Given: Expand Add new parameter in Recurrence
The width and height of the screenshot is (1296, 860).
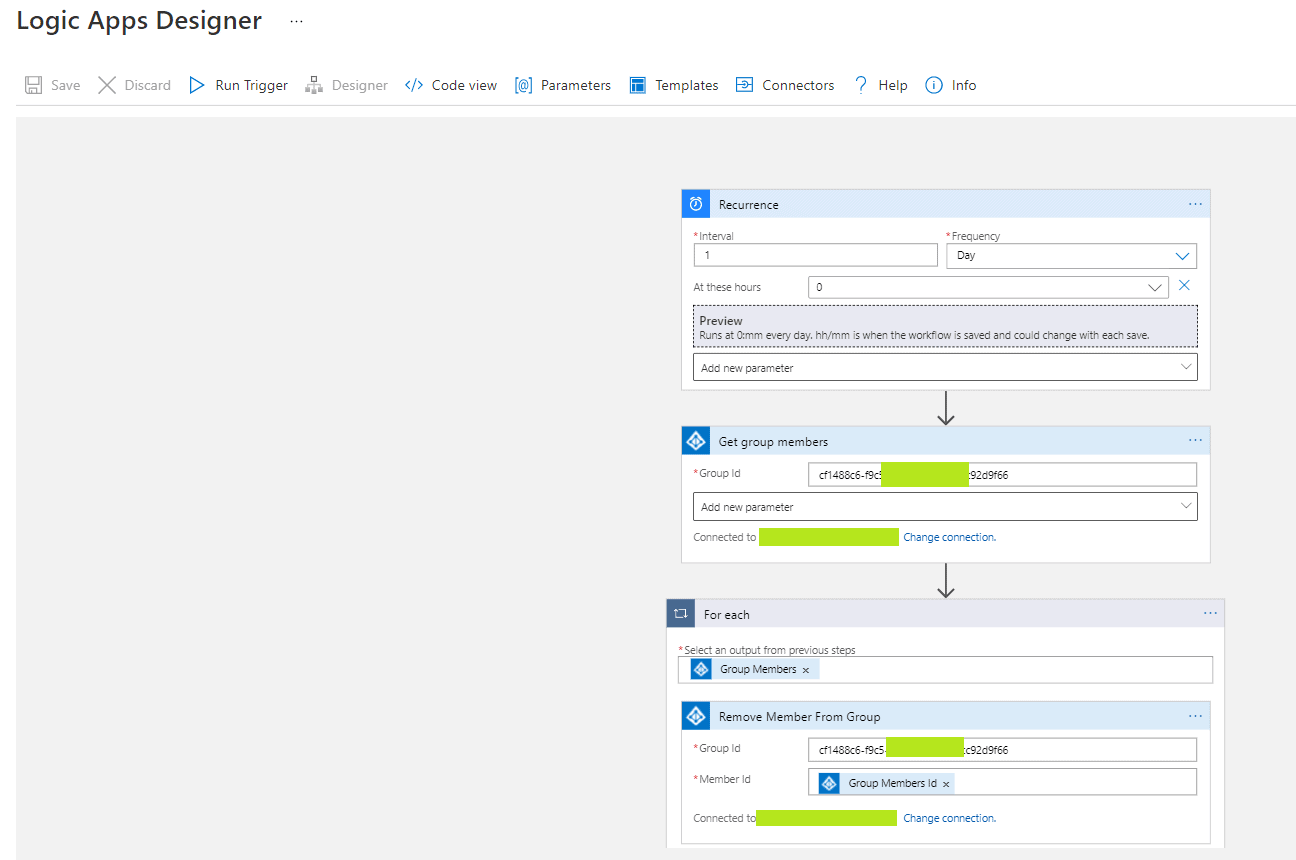Looking at the screenshot, I should click(945, 367).
